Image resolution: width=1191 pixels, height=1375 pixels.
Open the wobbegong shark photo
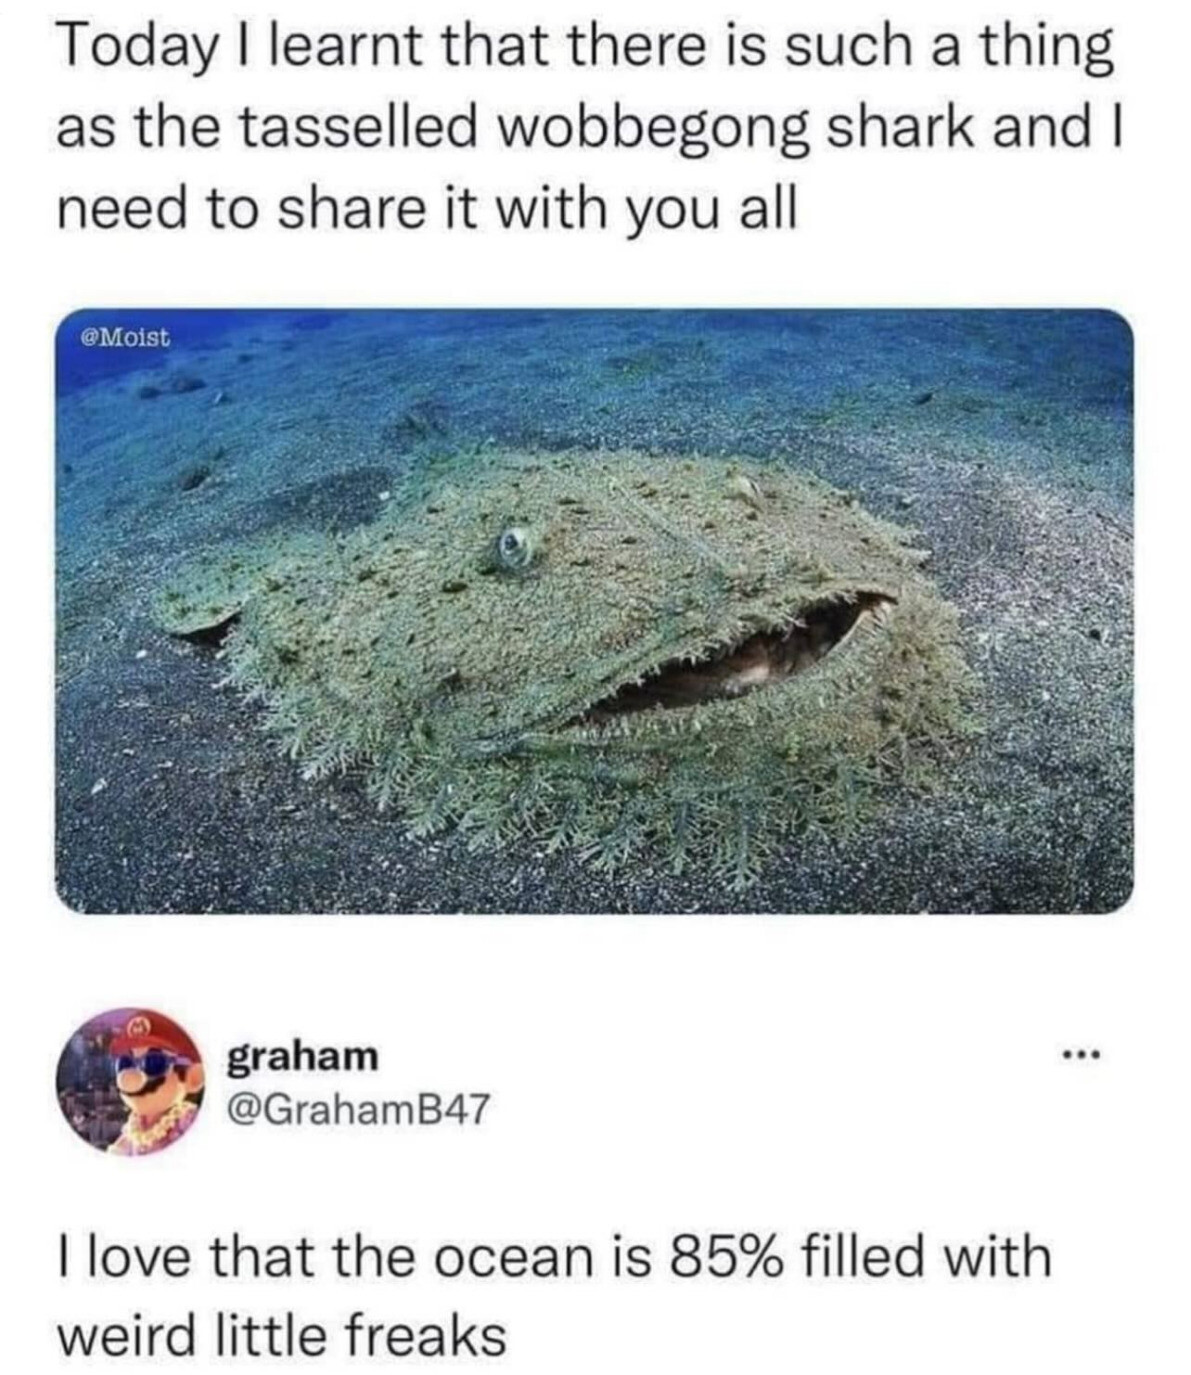point(594,611)
